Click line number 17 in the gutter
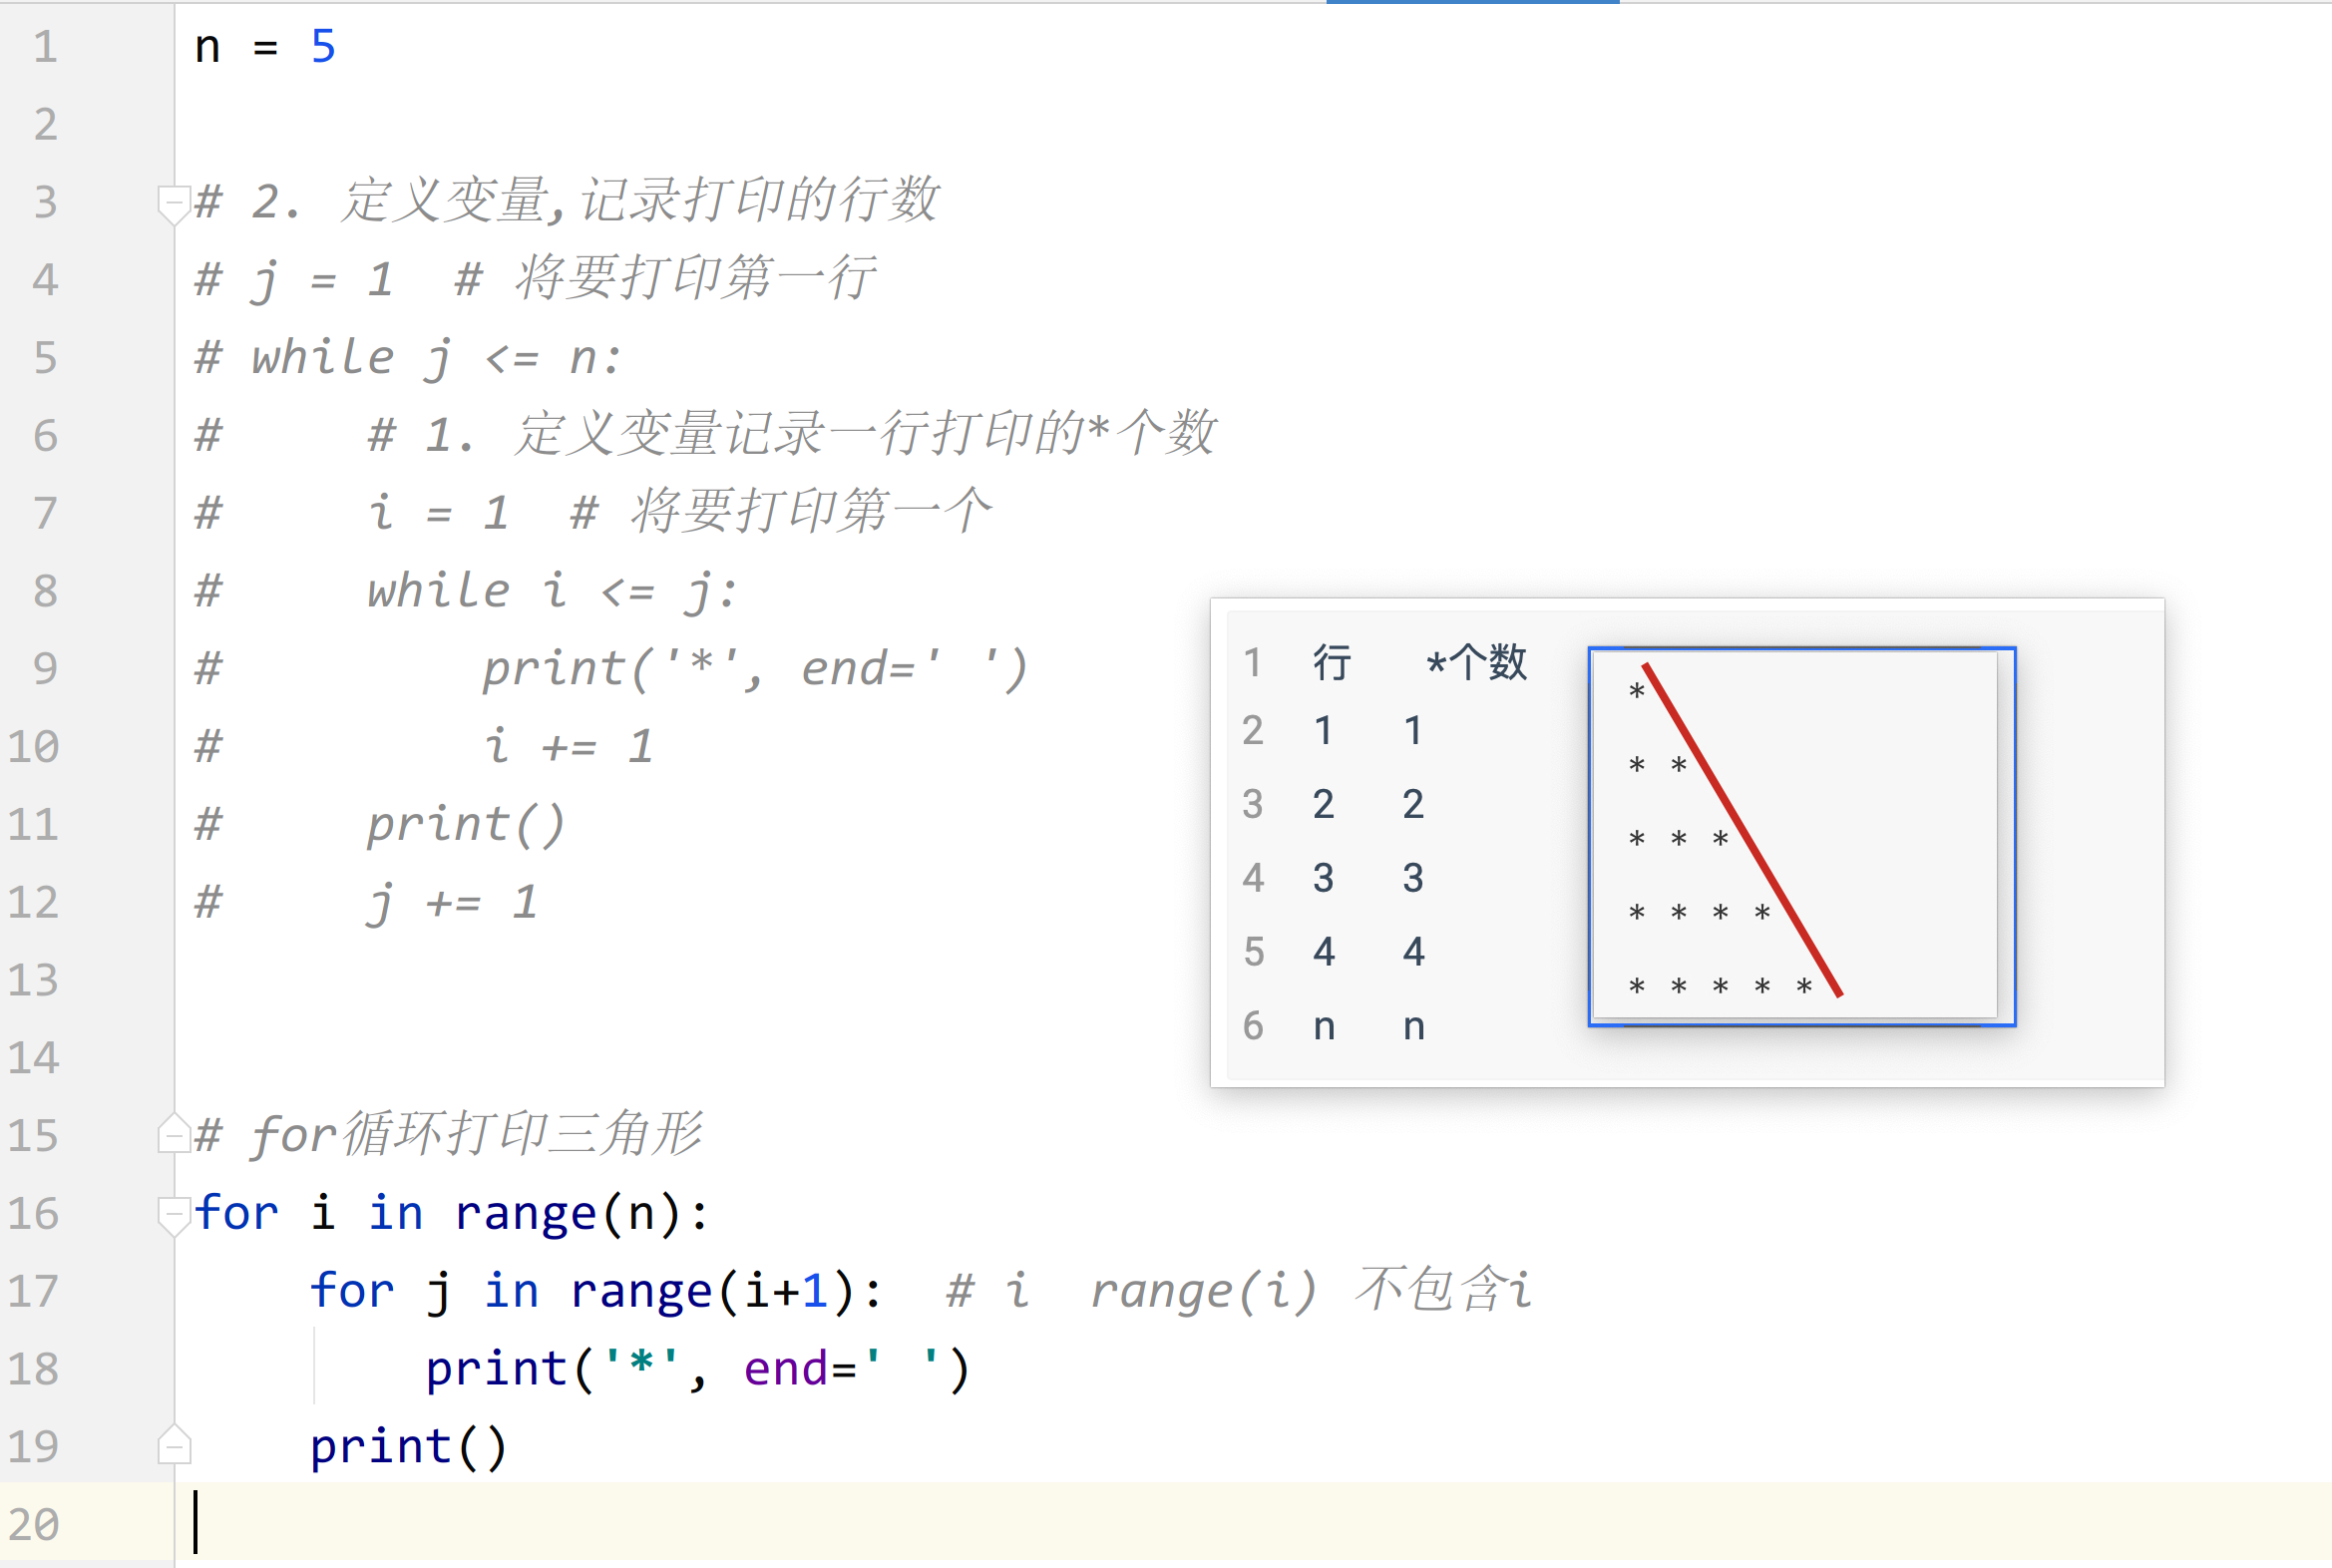This screenshot has width=2332, height=1568. (x=34, y=1291)
